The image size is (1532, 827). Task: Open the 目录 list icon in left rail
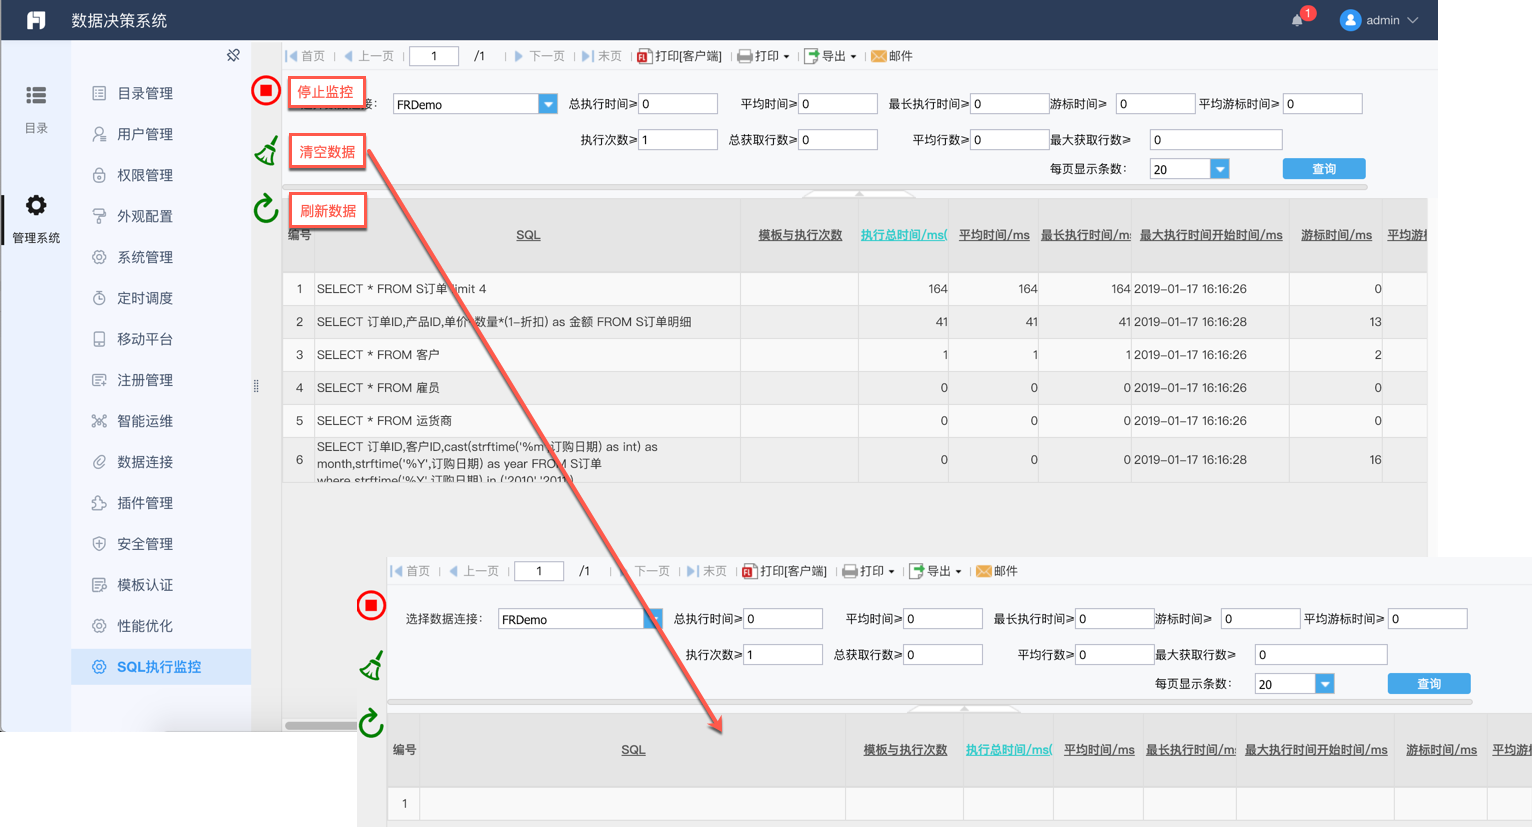[x=36, y=95]
